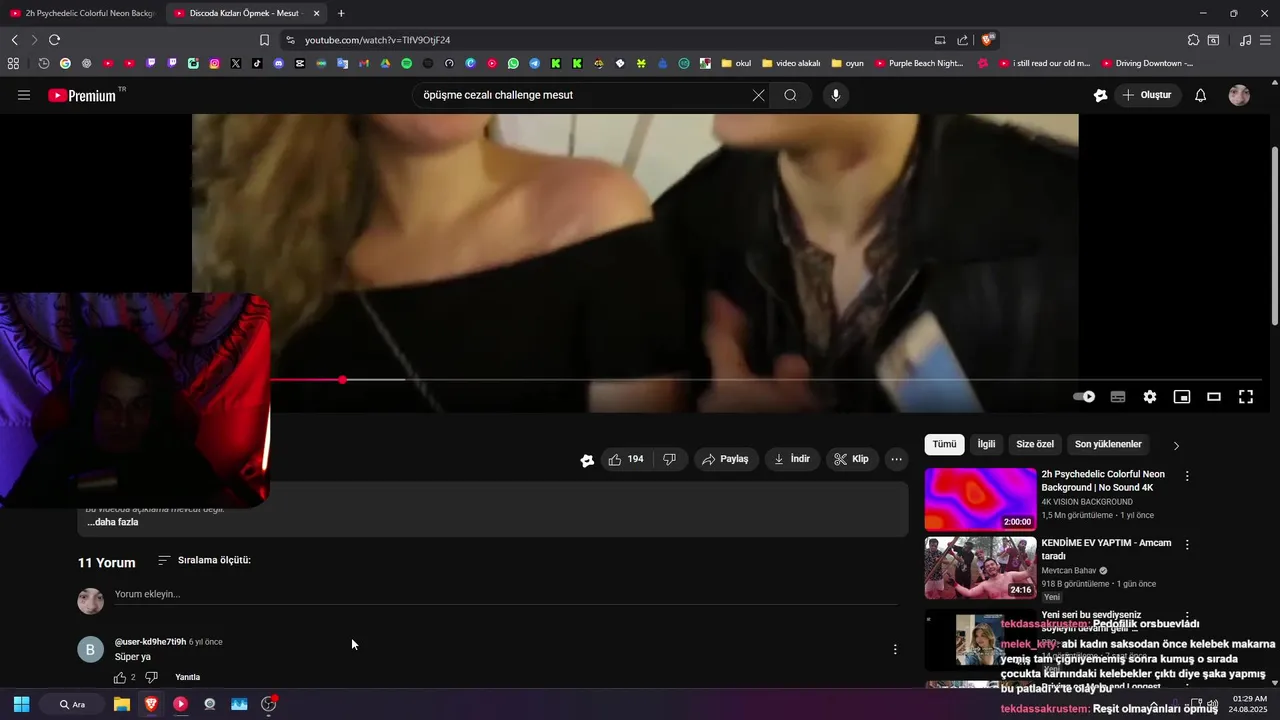
Task: Go back to previous page
Action: click(x=14, y=40)
